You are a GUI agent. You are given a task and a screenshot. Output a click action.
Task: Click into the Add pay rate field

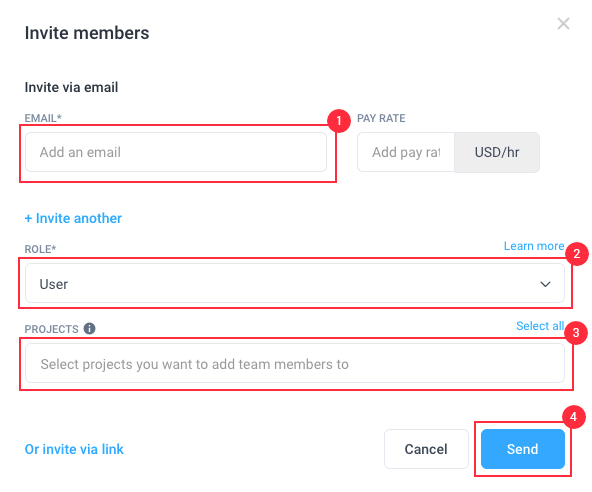click(406, 152)
